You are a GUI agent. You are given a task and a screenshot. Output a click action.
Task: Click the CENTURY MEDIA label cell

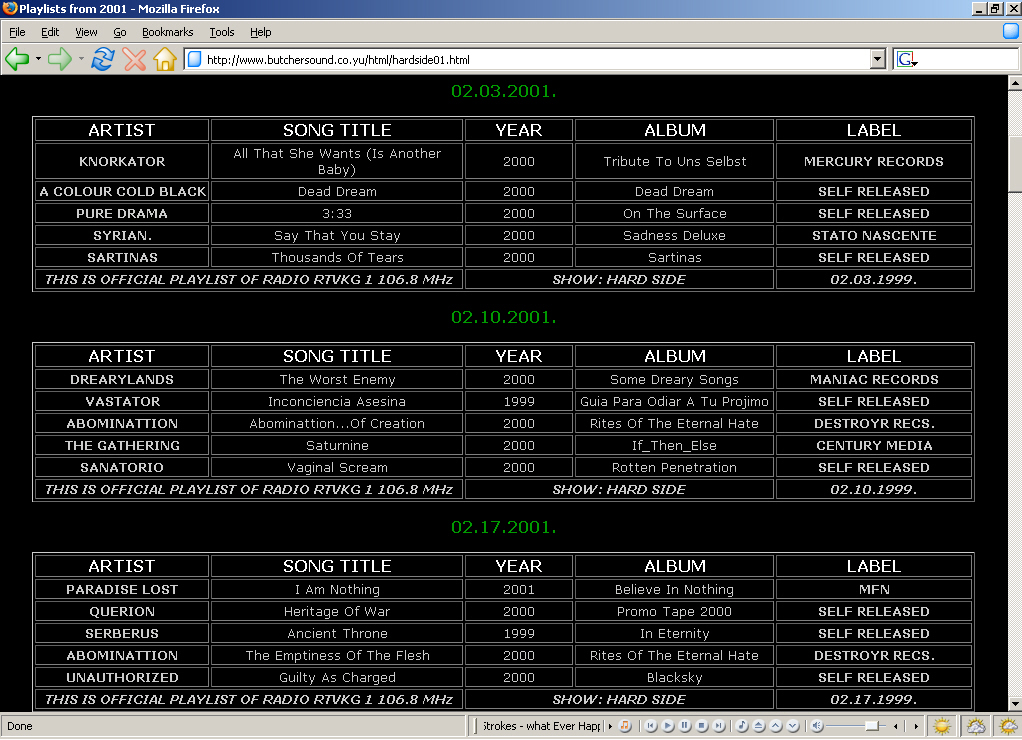(873, 445)
